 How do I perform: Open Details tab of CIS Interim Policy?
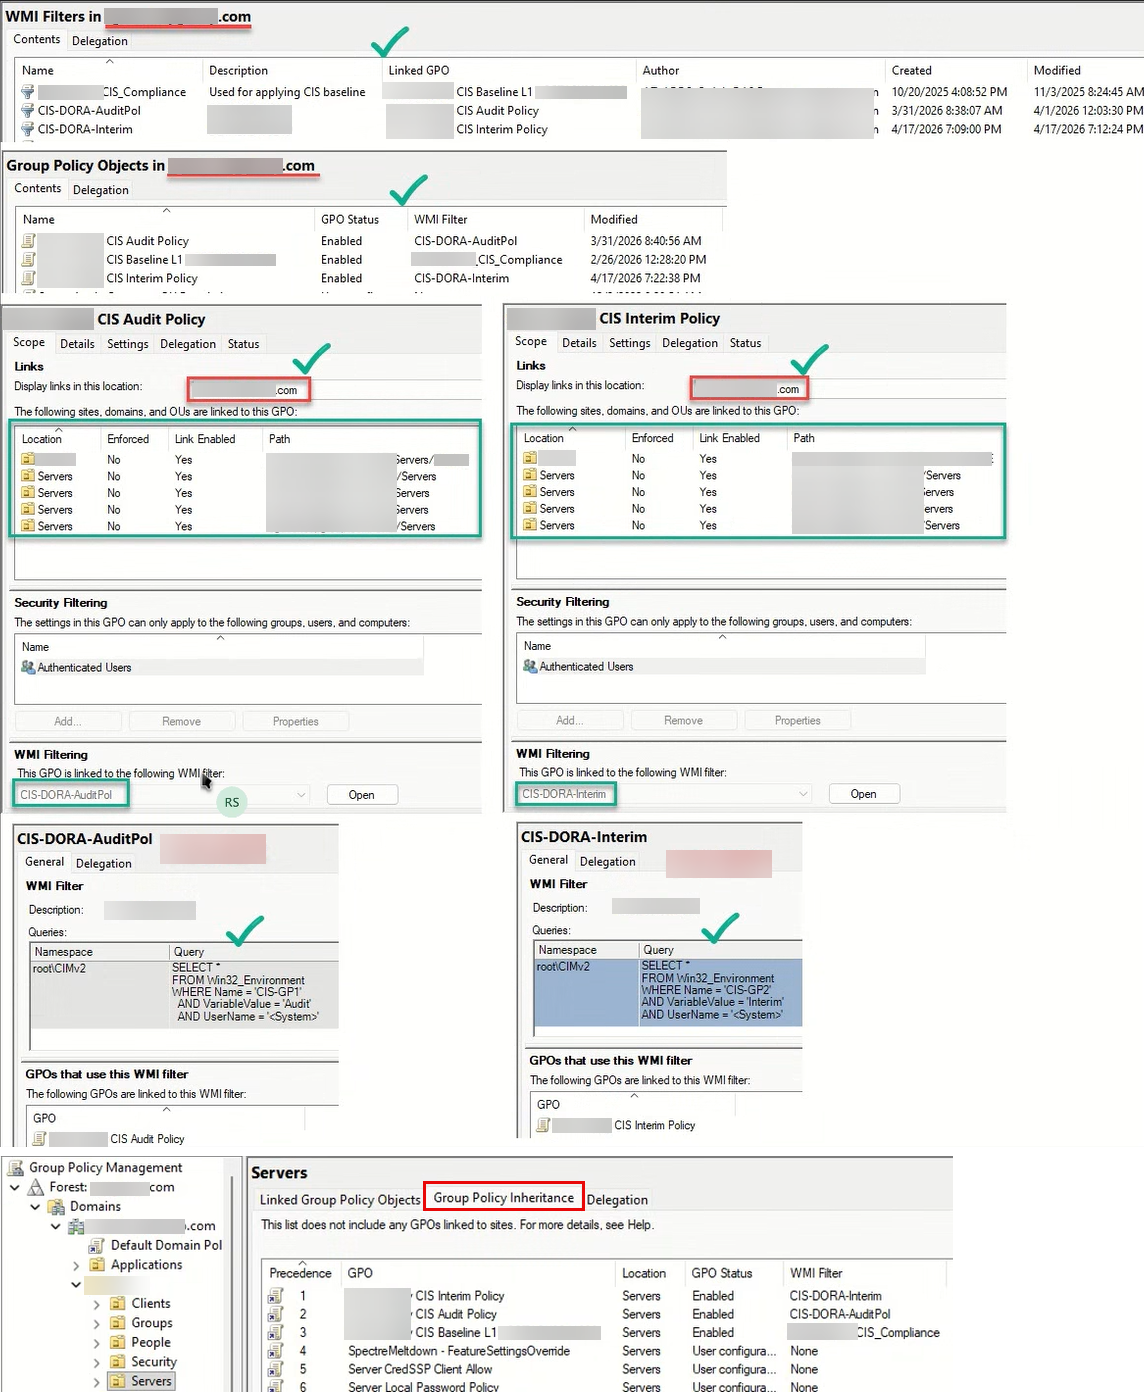pos(579,343)
